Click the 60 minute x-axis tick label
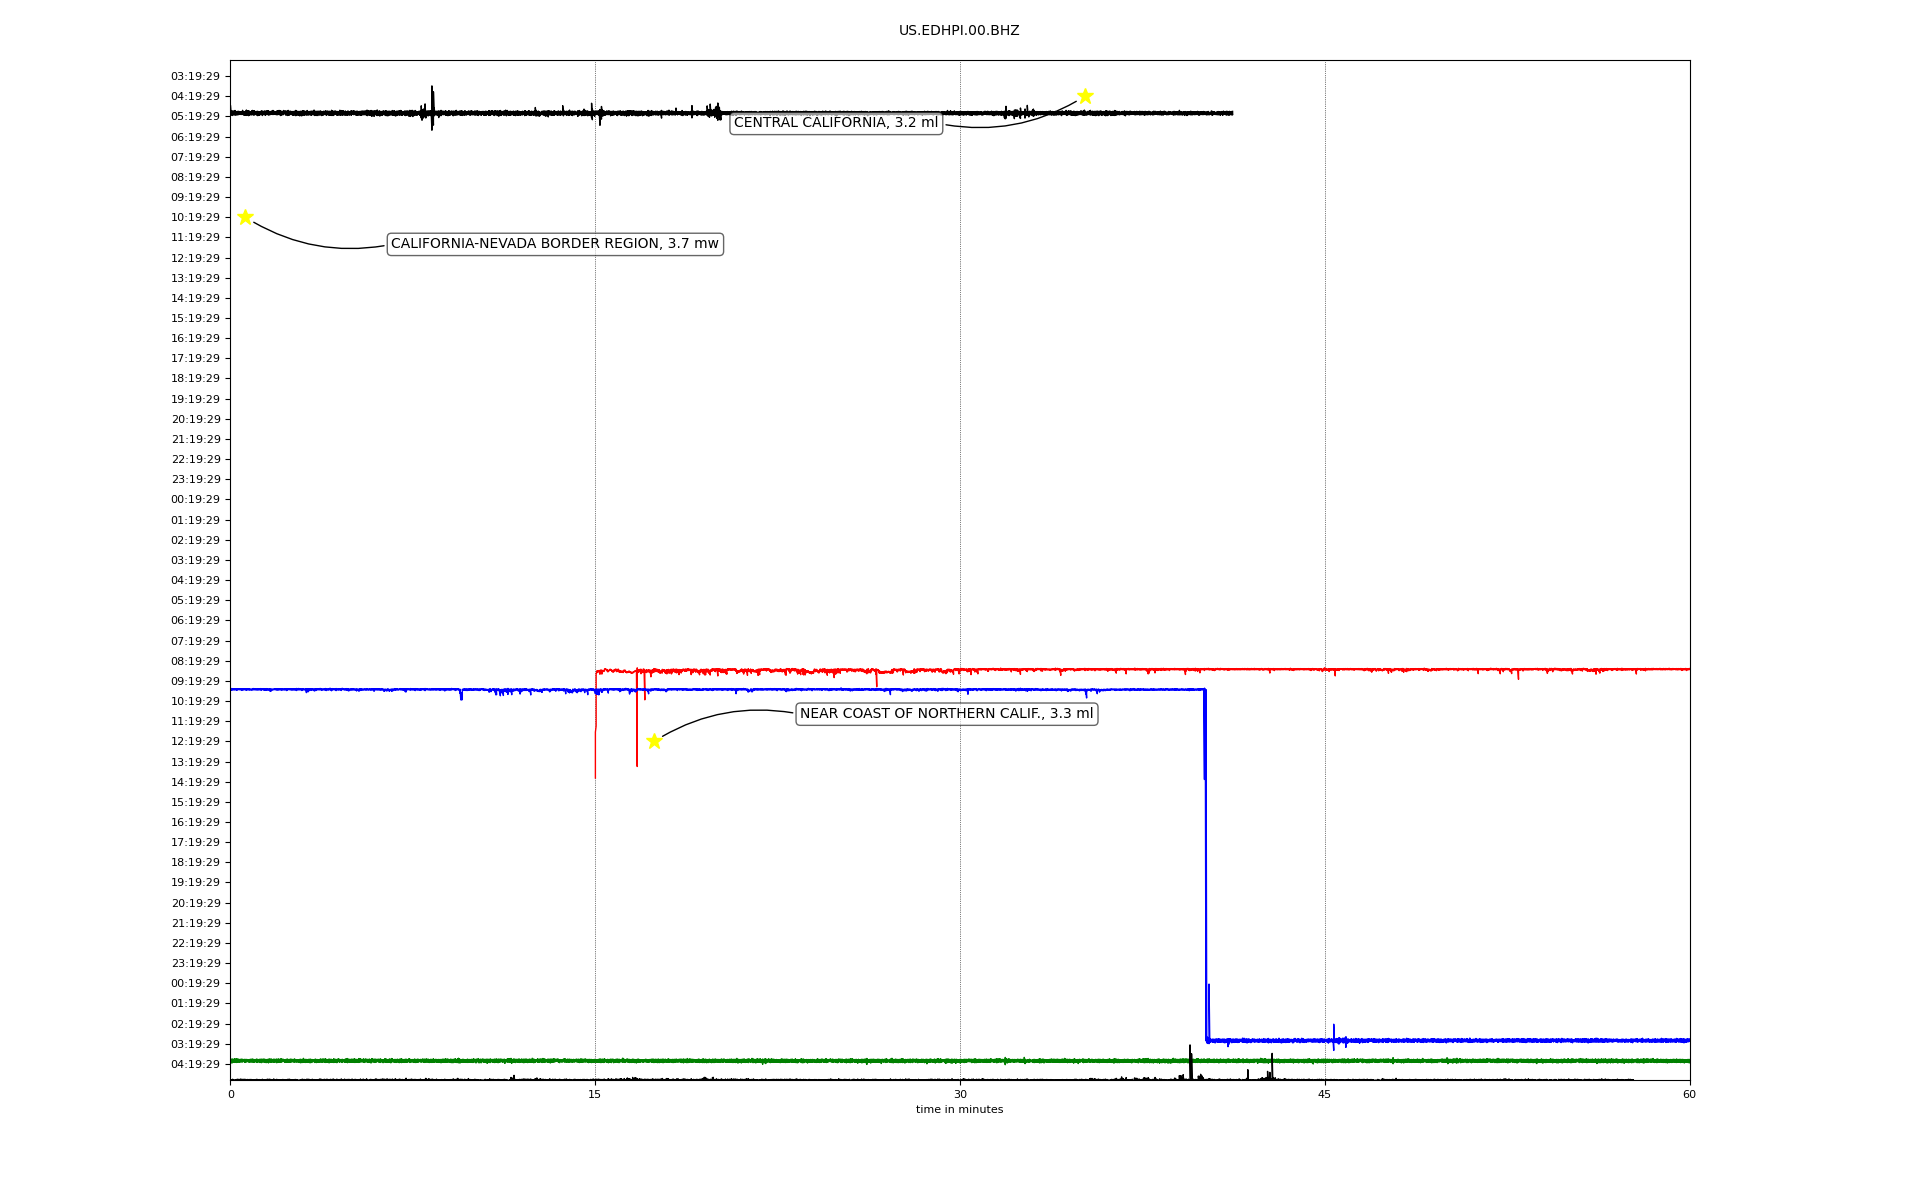This screenshot has height=1200, width=1920. point(1689,1094)
